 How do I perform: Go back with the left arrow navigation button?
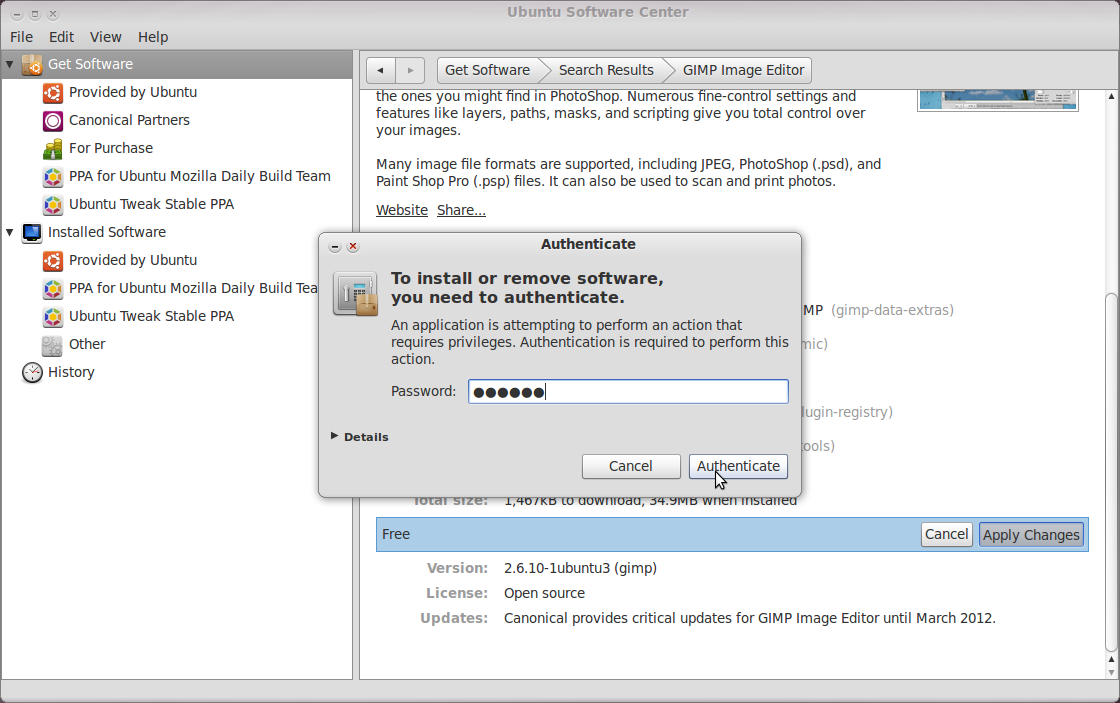pyautogui.click(x=381, y=70)
